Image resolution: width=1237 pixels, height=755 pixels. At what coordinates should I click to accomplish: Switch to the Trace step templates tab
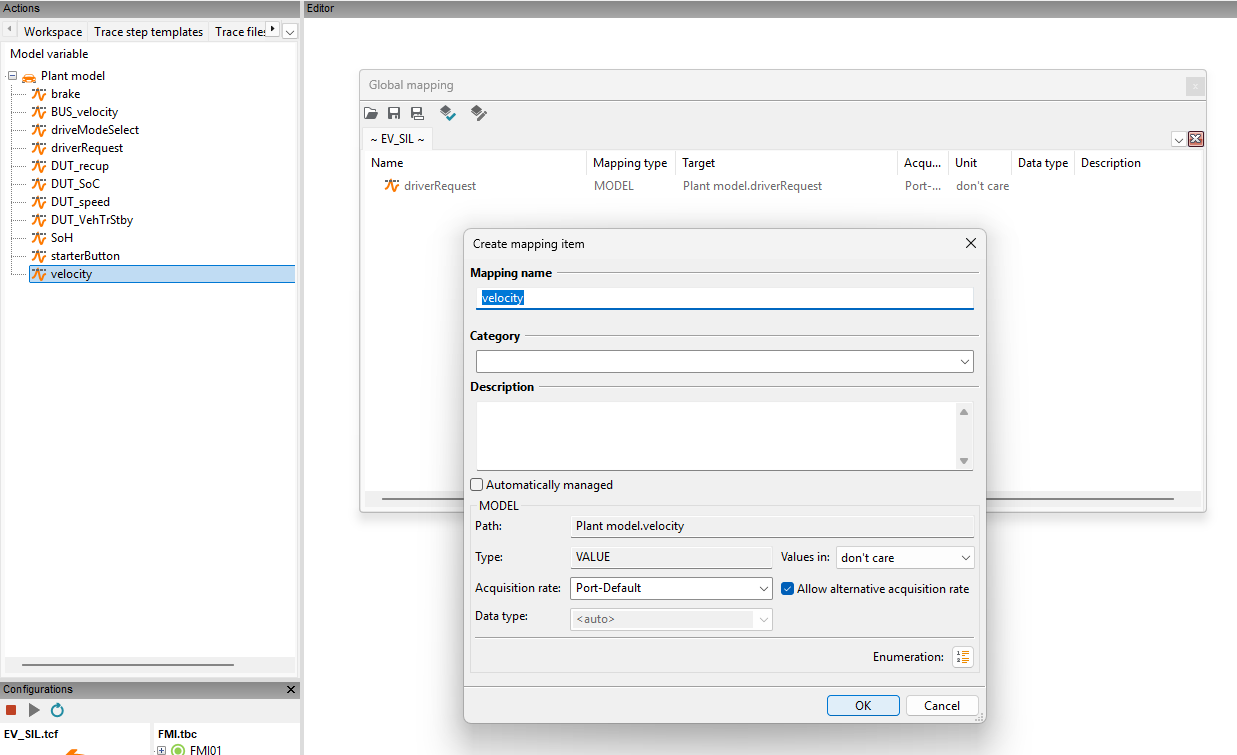149,32
